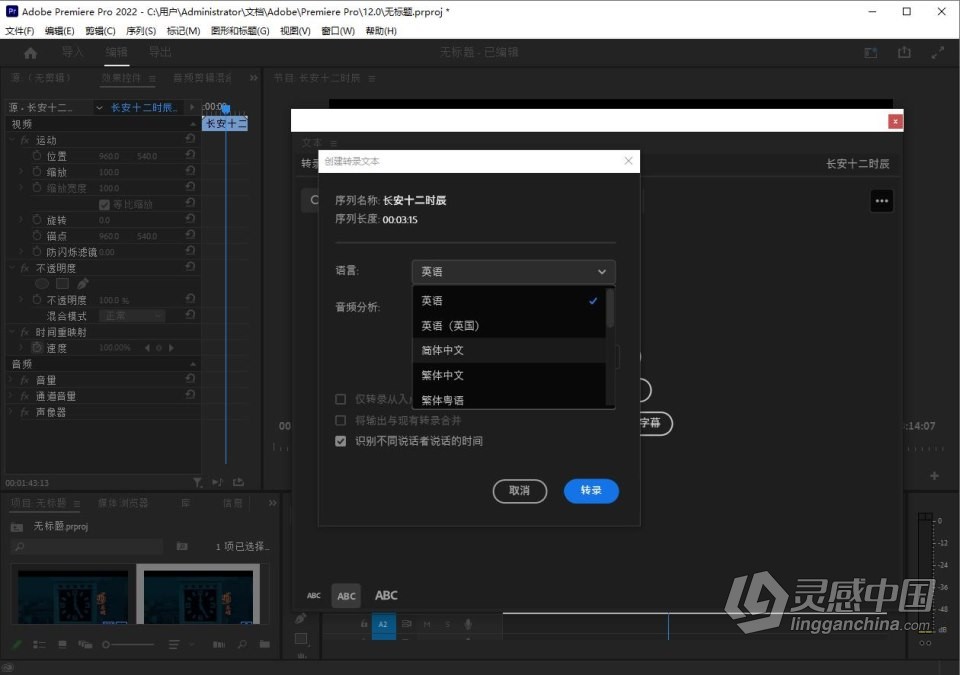Click the red x close button

coord(895,121)
